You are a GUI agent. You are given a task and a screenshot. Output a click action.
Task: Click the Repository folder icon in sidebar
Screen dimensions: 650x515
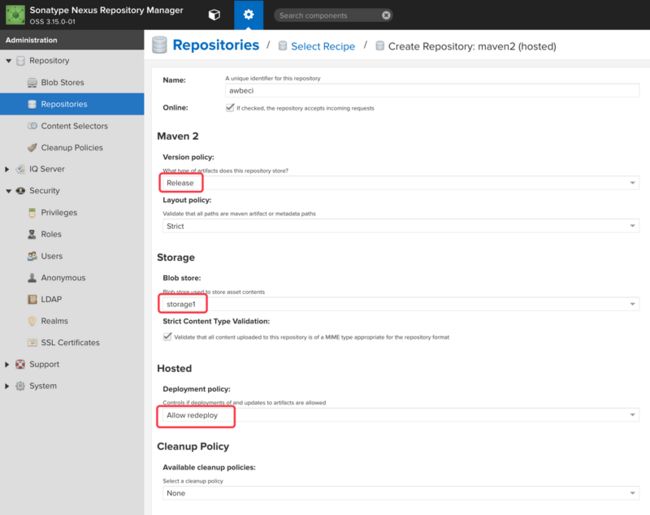(21, 61)
